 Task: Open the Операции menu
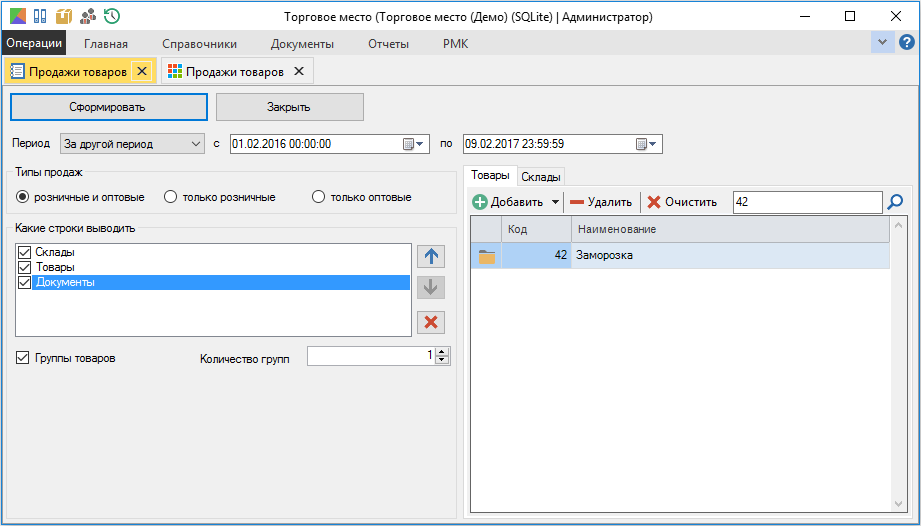pos(34,43)
